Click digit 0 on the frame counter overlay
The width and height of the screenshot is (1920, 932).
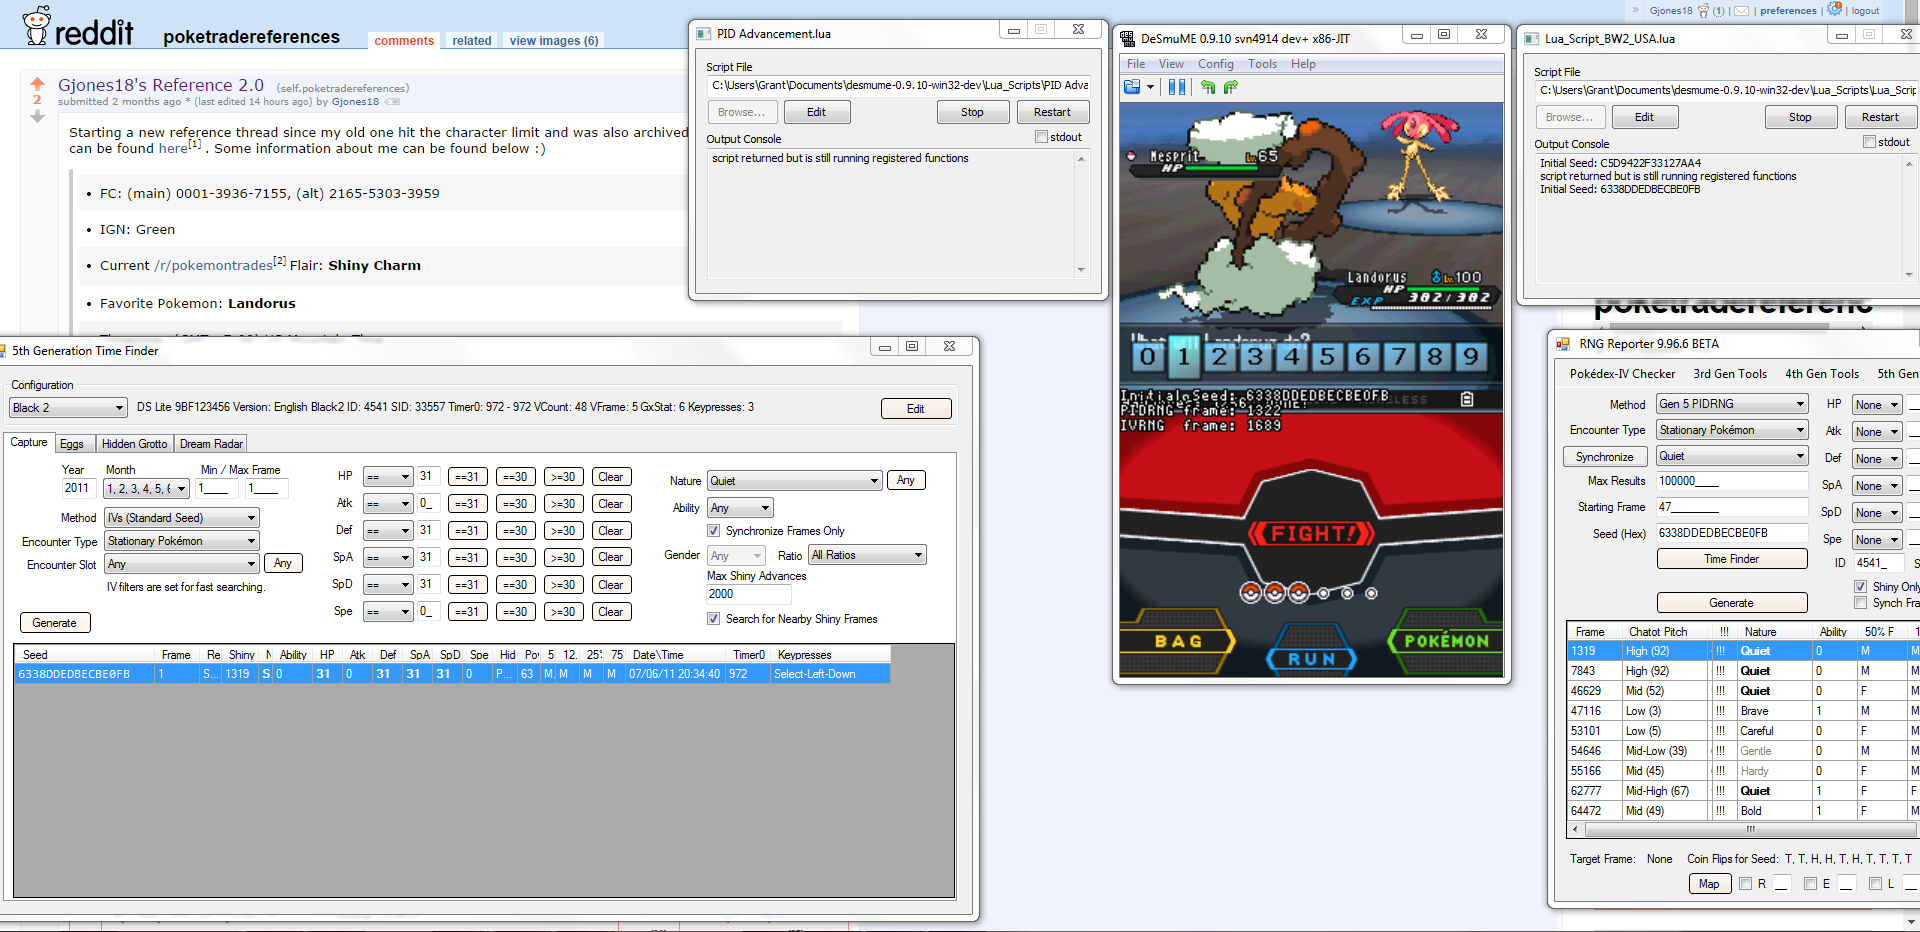click(1148, 357)
